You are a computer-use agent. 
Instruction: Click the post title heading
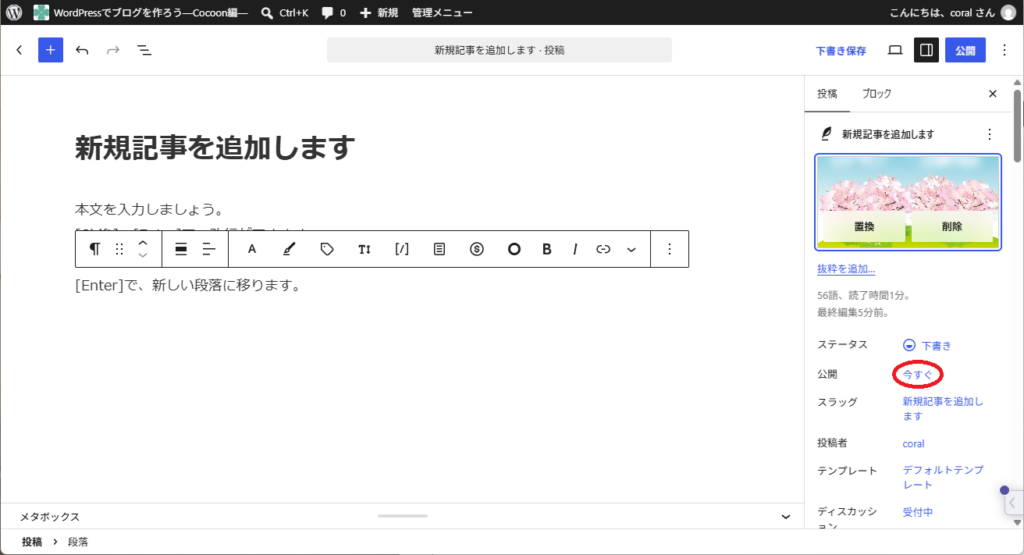[x=215, y=148]
